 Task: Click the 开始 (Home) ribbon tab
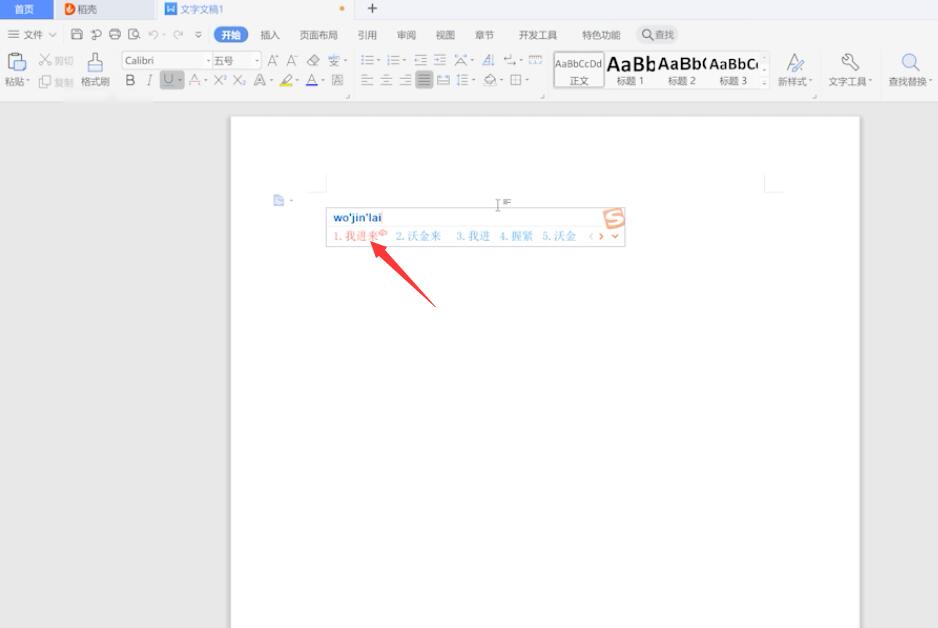pyautogui.click(x=231, y=35)
